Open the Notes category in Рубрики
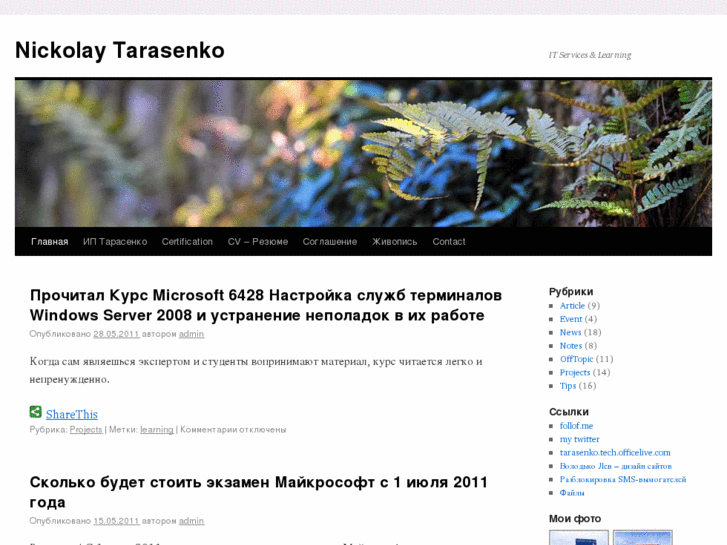 (571, 346)
